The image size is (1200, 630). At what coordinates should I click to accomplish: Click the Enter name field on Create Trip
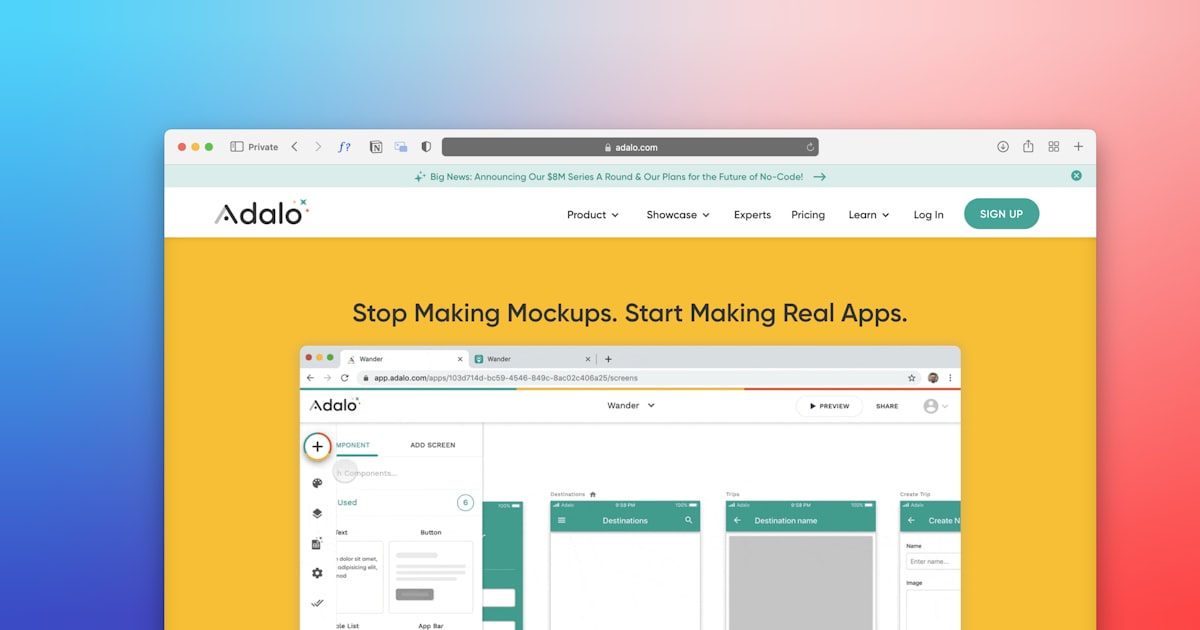[x=932, y=562]
